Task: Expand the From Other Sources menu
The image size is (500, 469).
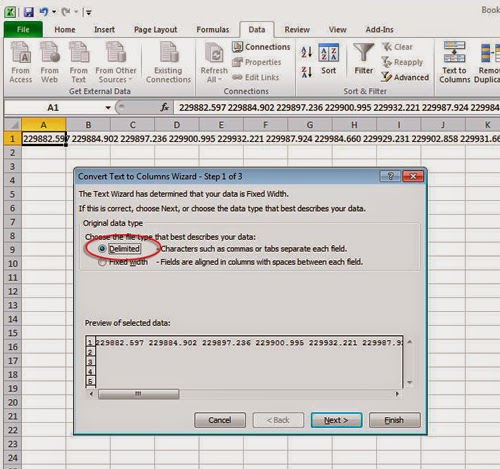Action: click(x=116, y=62)
